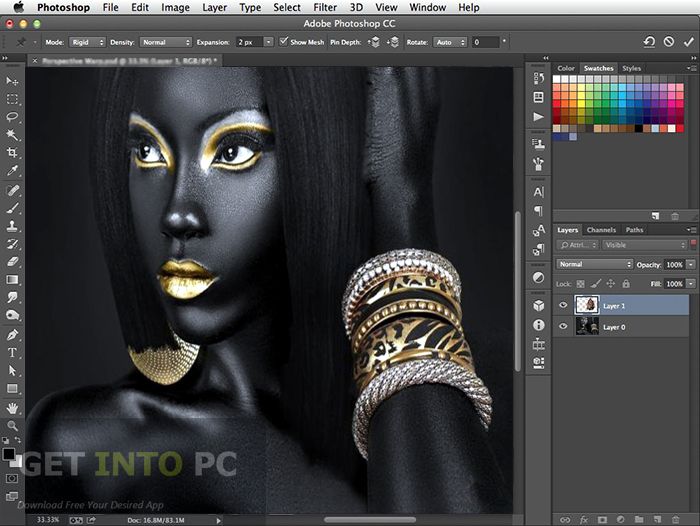Hide Layer 0 using its eye icon
This screenshot has height=526, width=700.
tap(564, 326)
